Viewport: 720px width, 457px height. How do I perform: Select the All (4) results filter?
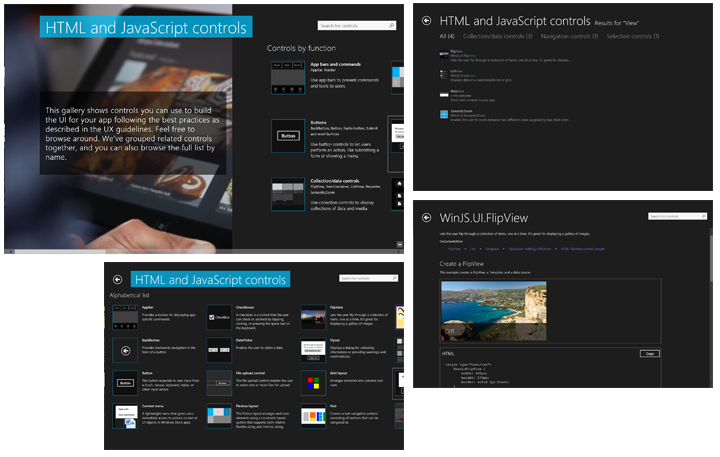[447, 36]
